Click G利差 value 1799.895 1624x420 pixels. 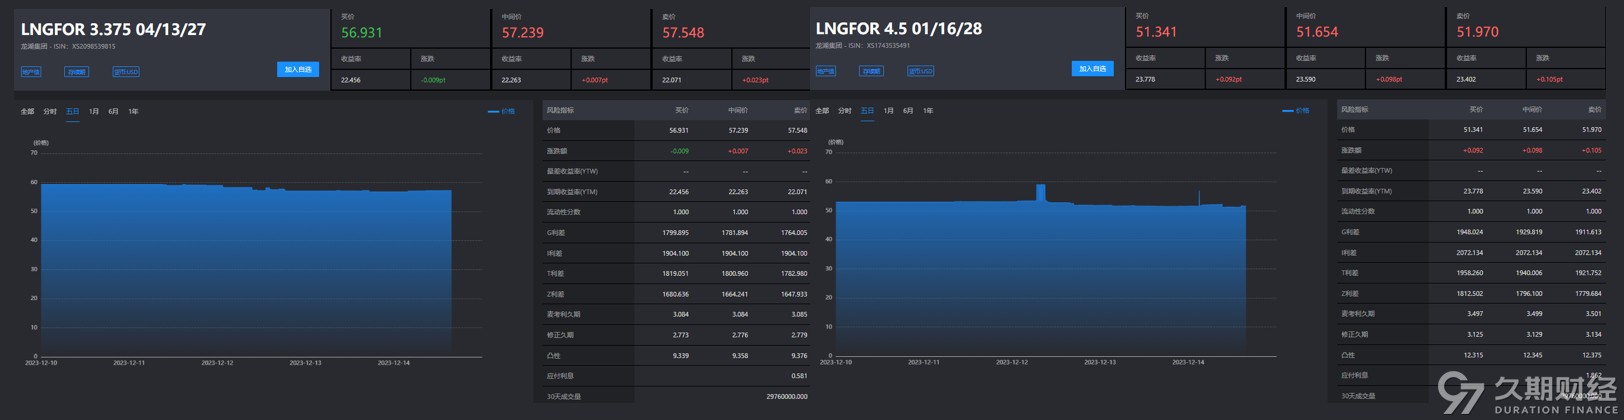point(675,233)
